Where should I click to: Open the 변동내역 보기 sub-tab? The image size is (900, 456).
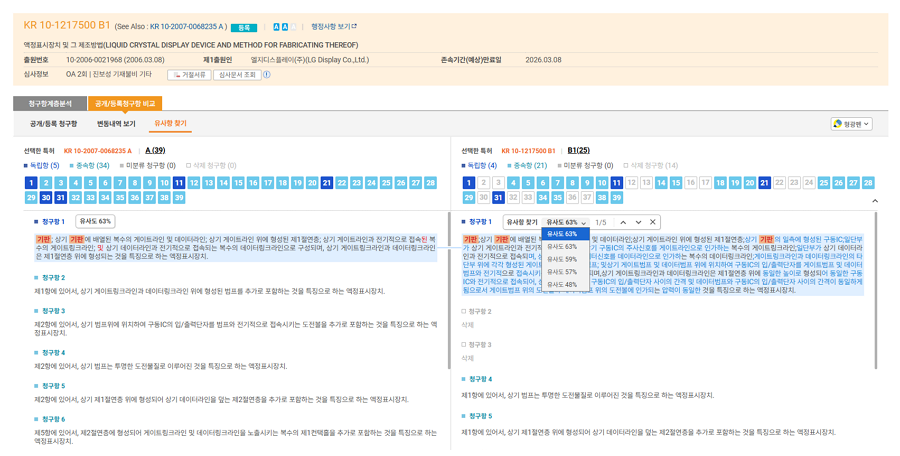click(x=116, y=124)
